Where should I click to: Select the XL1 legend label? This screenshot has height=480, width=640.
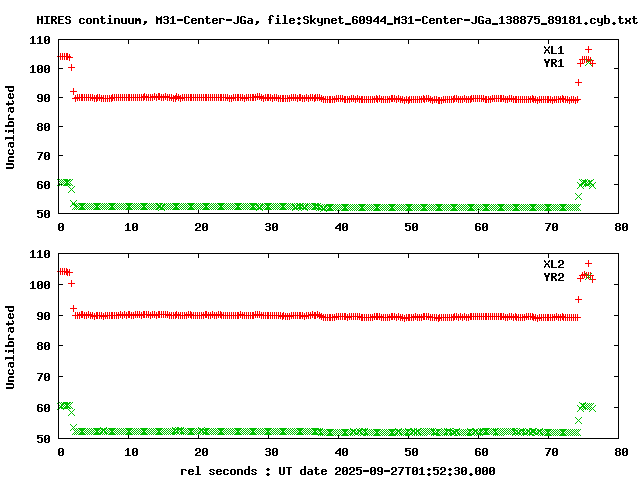(x=553, y=50)
